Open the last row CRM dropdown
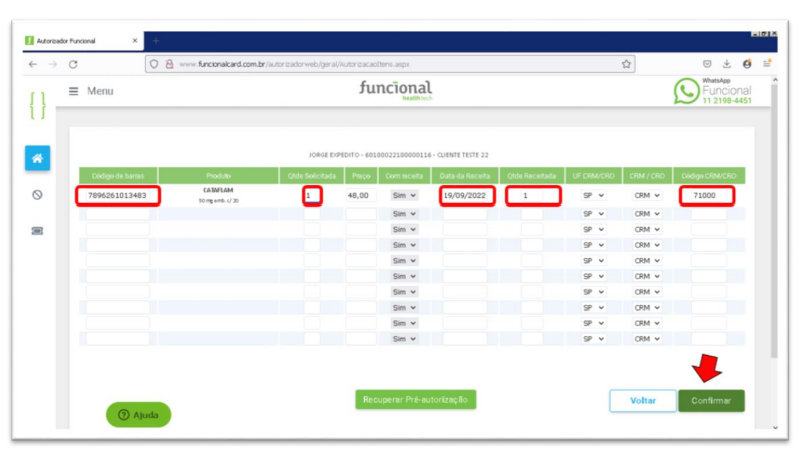The image size is (800, 451). [647, 339]
